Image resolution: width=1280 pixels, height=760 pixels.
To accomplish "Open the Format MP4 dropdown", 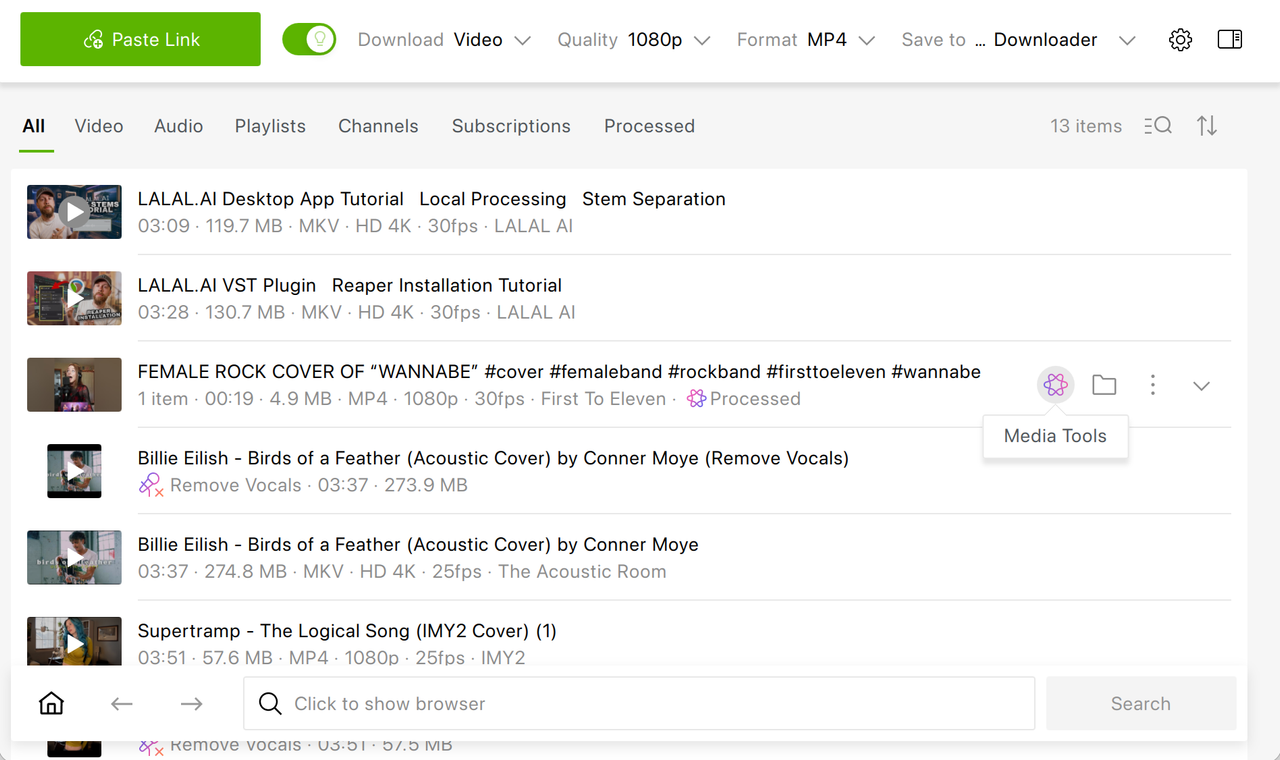I will tap(806, 40).
